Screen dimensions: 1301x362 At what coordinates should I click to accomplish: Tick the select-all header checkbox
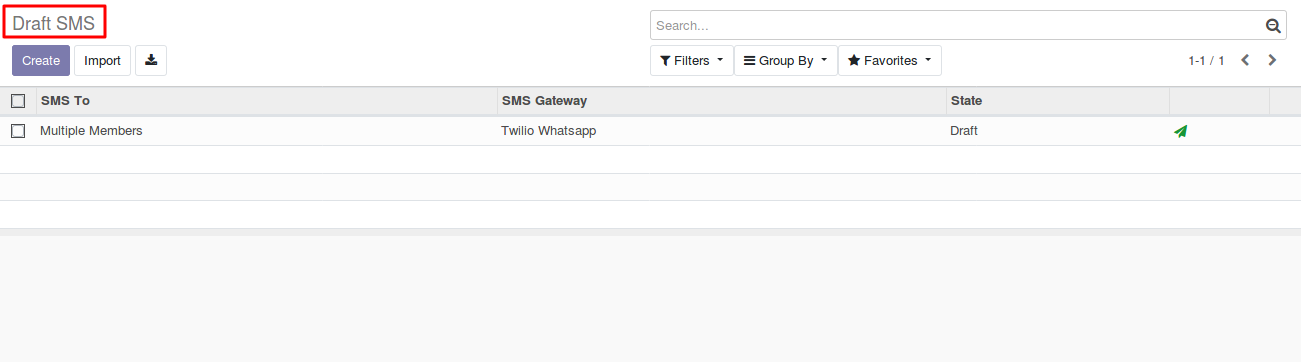[18, 101]
